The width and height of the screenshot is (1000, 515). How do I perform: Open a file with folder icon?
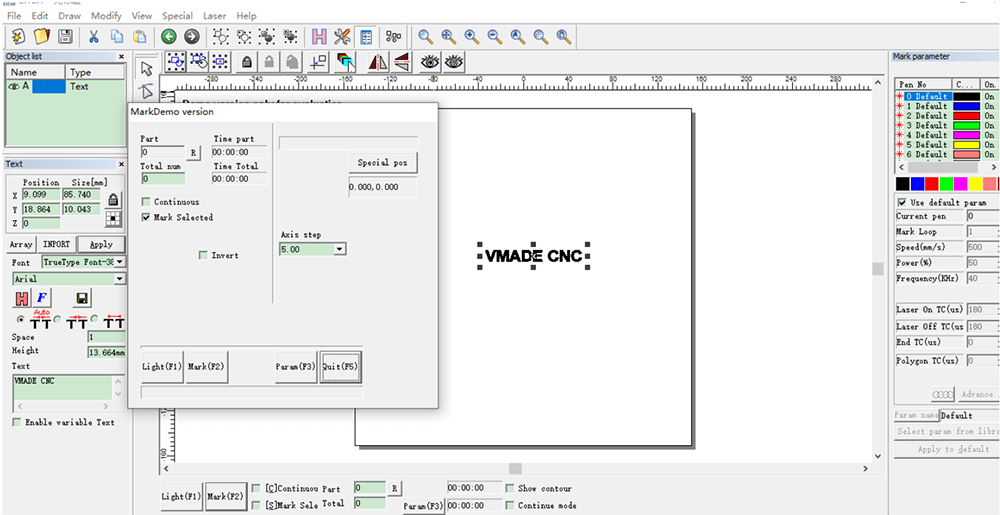(41, 36)
